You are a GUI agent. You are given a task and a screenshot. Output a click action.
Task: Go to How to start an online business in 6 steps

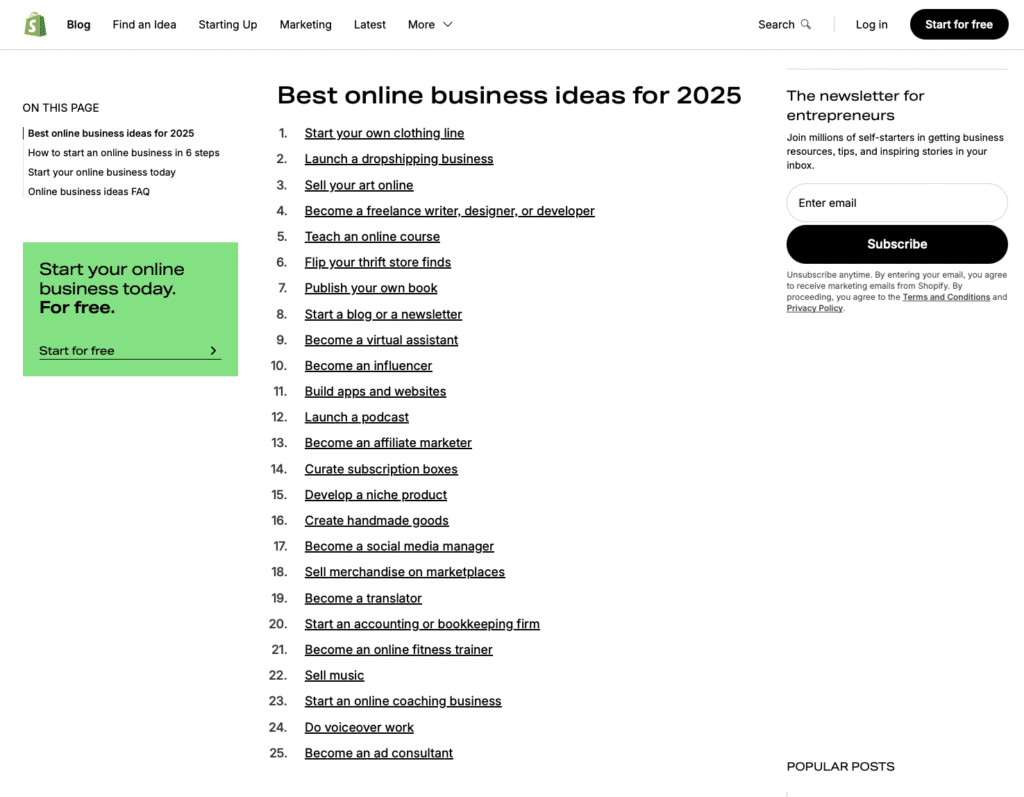click(x=123, y=153)
